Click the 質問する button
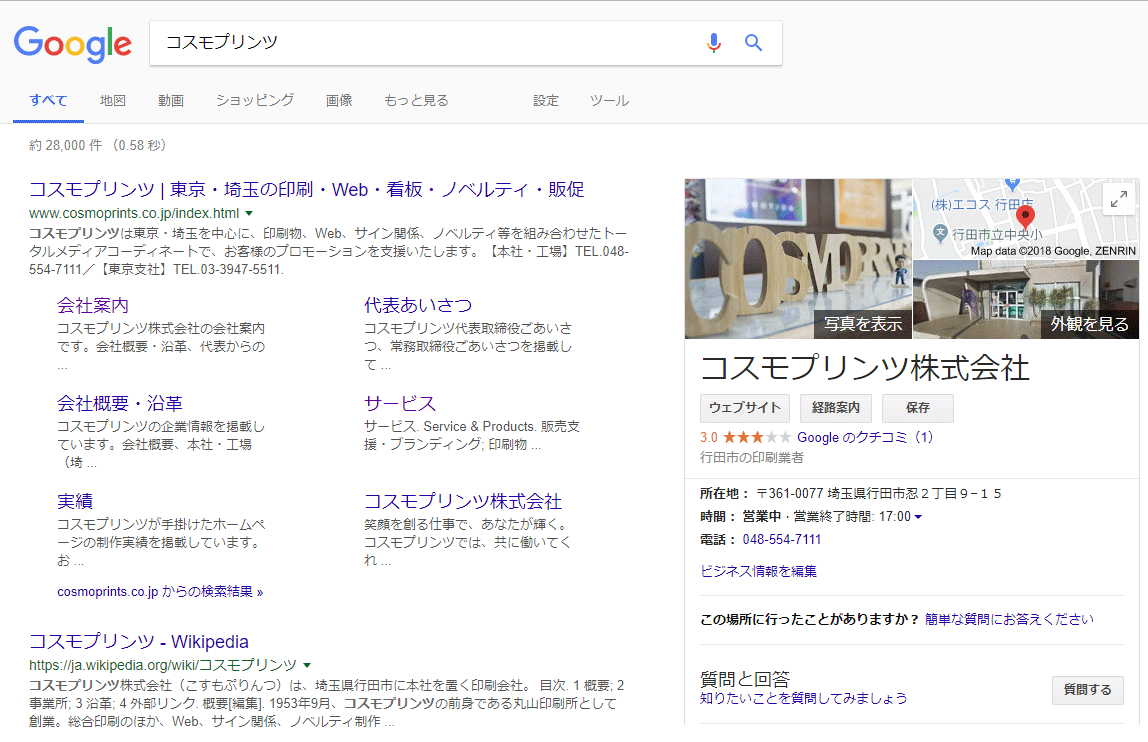The height and width of the screenshot is (742, 1148). coord(1087,690)
